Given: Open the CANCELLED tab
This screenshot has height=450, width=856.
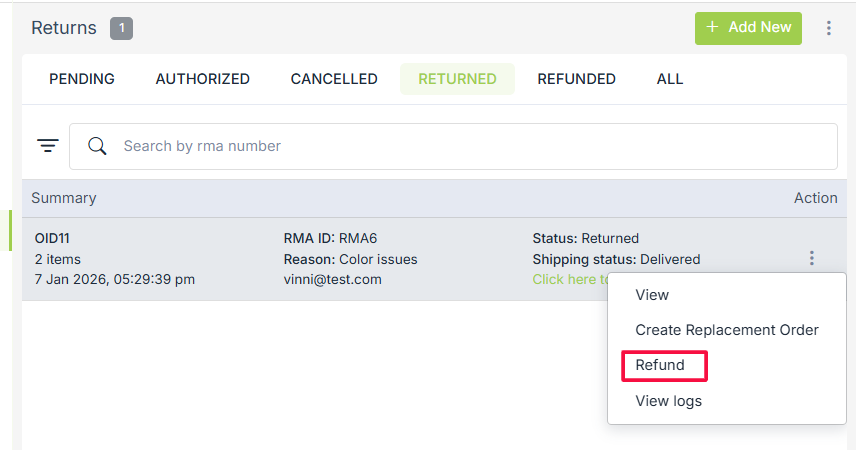Looking at the screenshot, I should tap(334, 79).
